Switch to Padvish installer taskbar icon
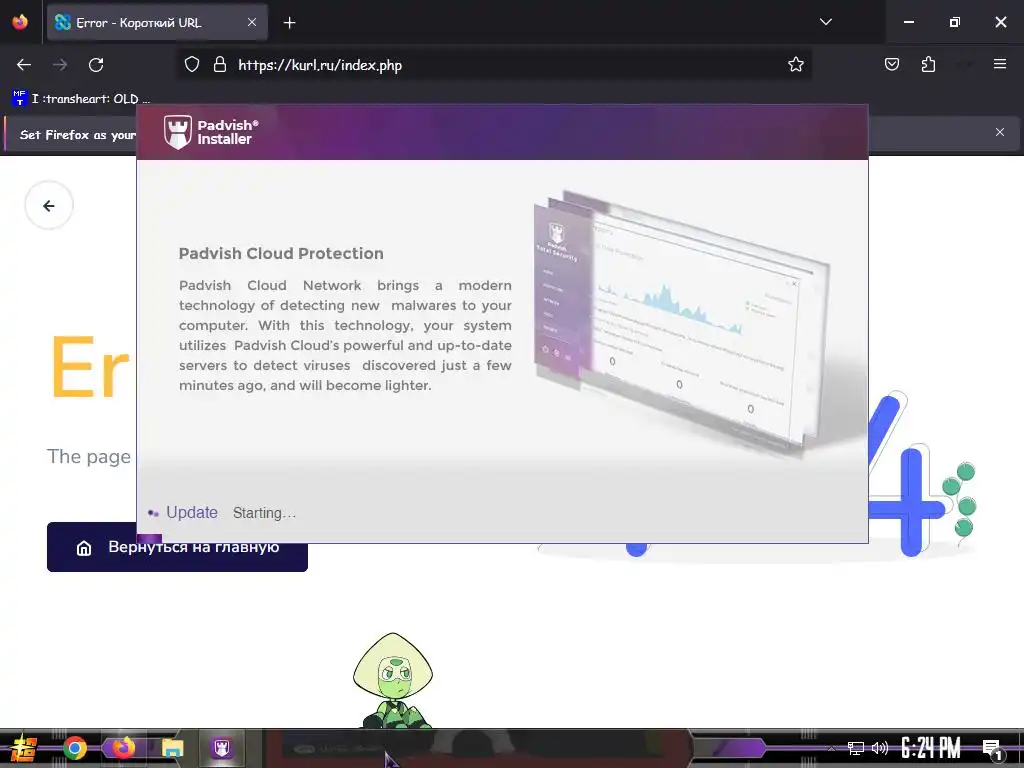This screenshot has height=768, width=1024. click(x=222, y=748)
